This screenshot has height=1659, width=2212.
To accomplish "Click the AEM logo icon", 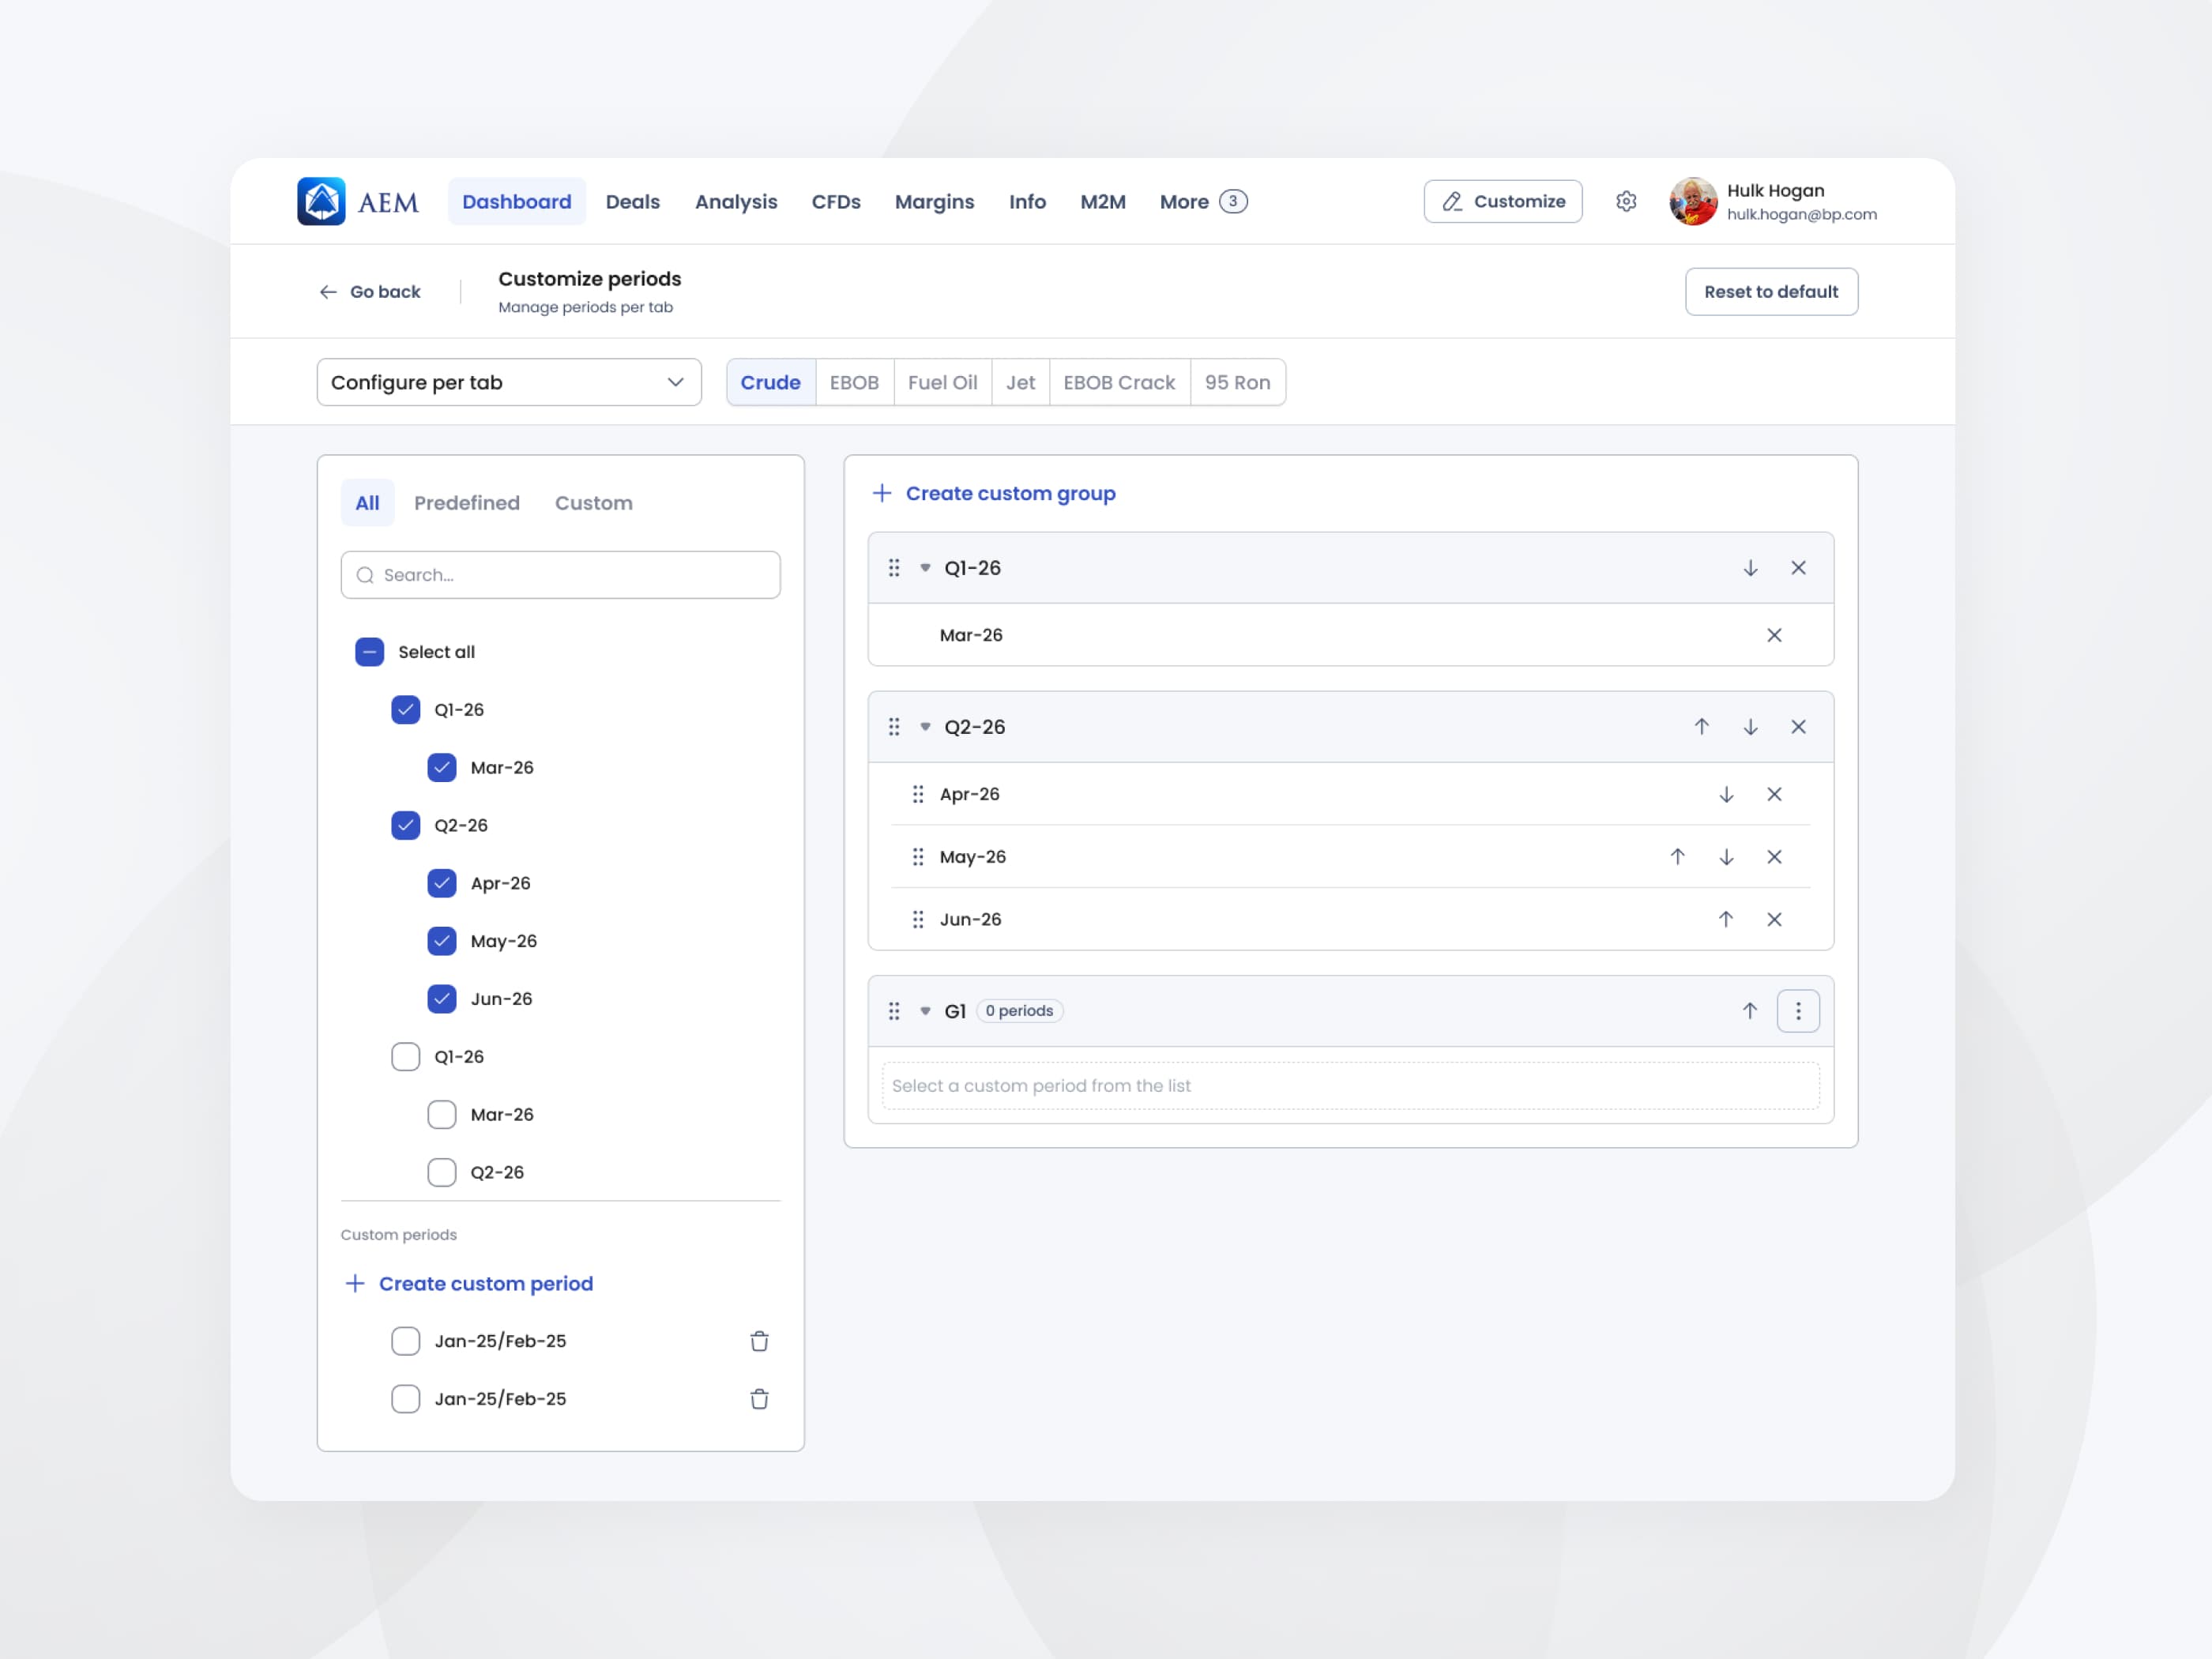I will point(321,201).
